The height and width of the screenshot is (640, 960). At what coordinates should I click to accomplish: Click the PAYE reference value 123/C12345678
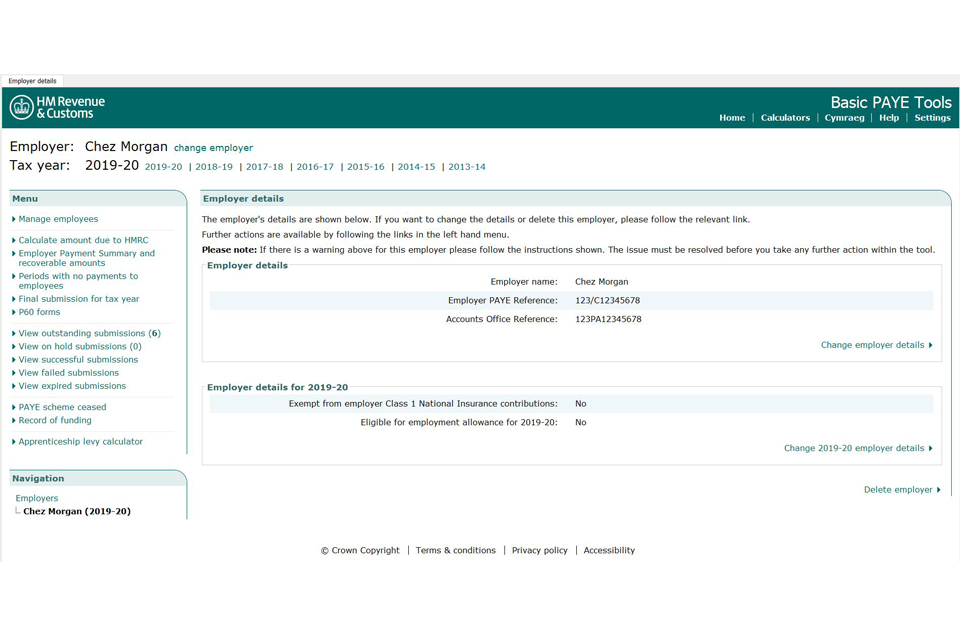pyautogui.click(x=607, y=300)
